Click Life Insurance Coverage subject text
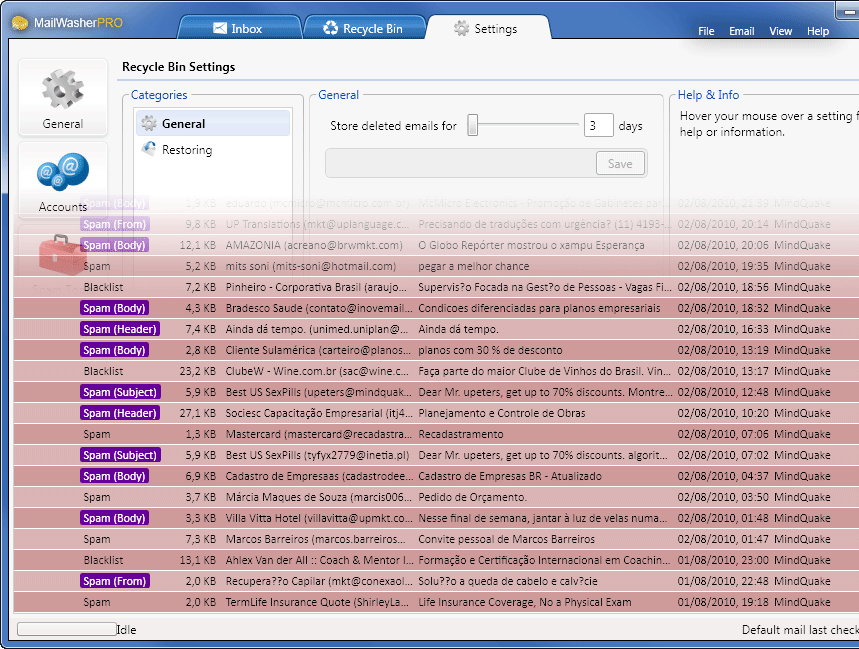This screenshot has height=649, width=859. click(525, 602)
